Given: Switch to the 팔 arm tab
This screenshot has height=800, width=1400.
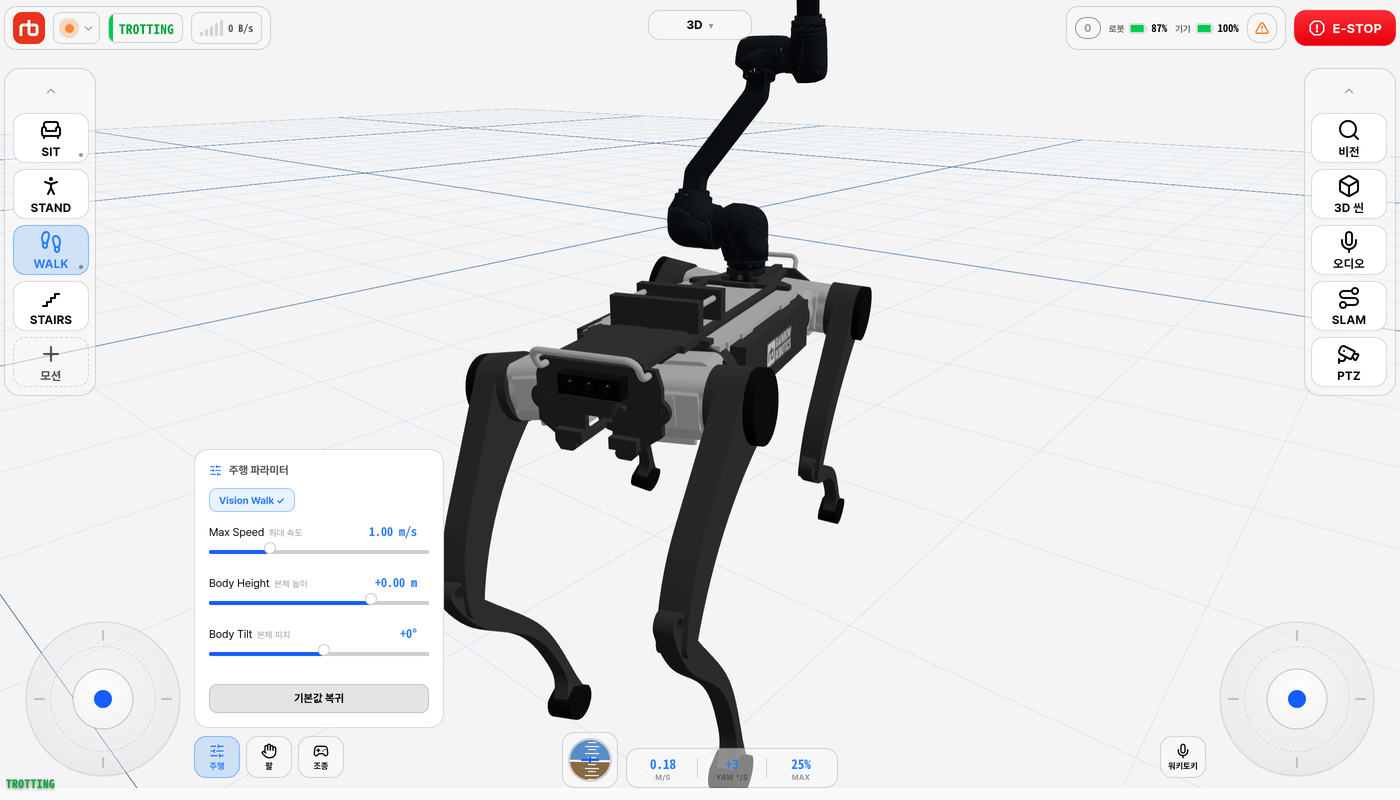Looking at the screenshot, I should point(269,757).
